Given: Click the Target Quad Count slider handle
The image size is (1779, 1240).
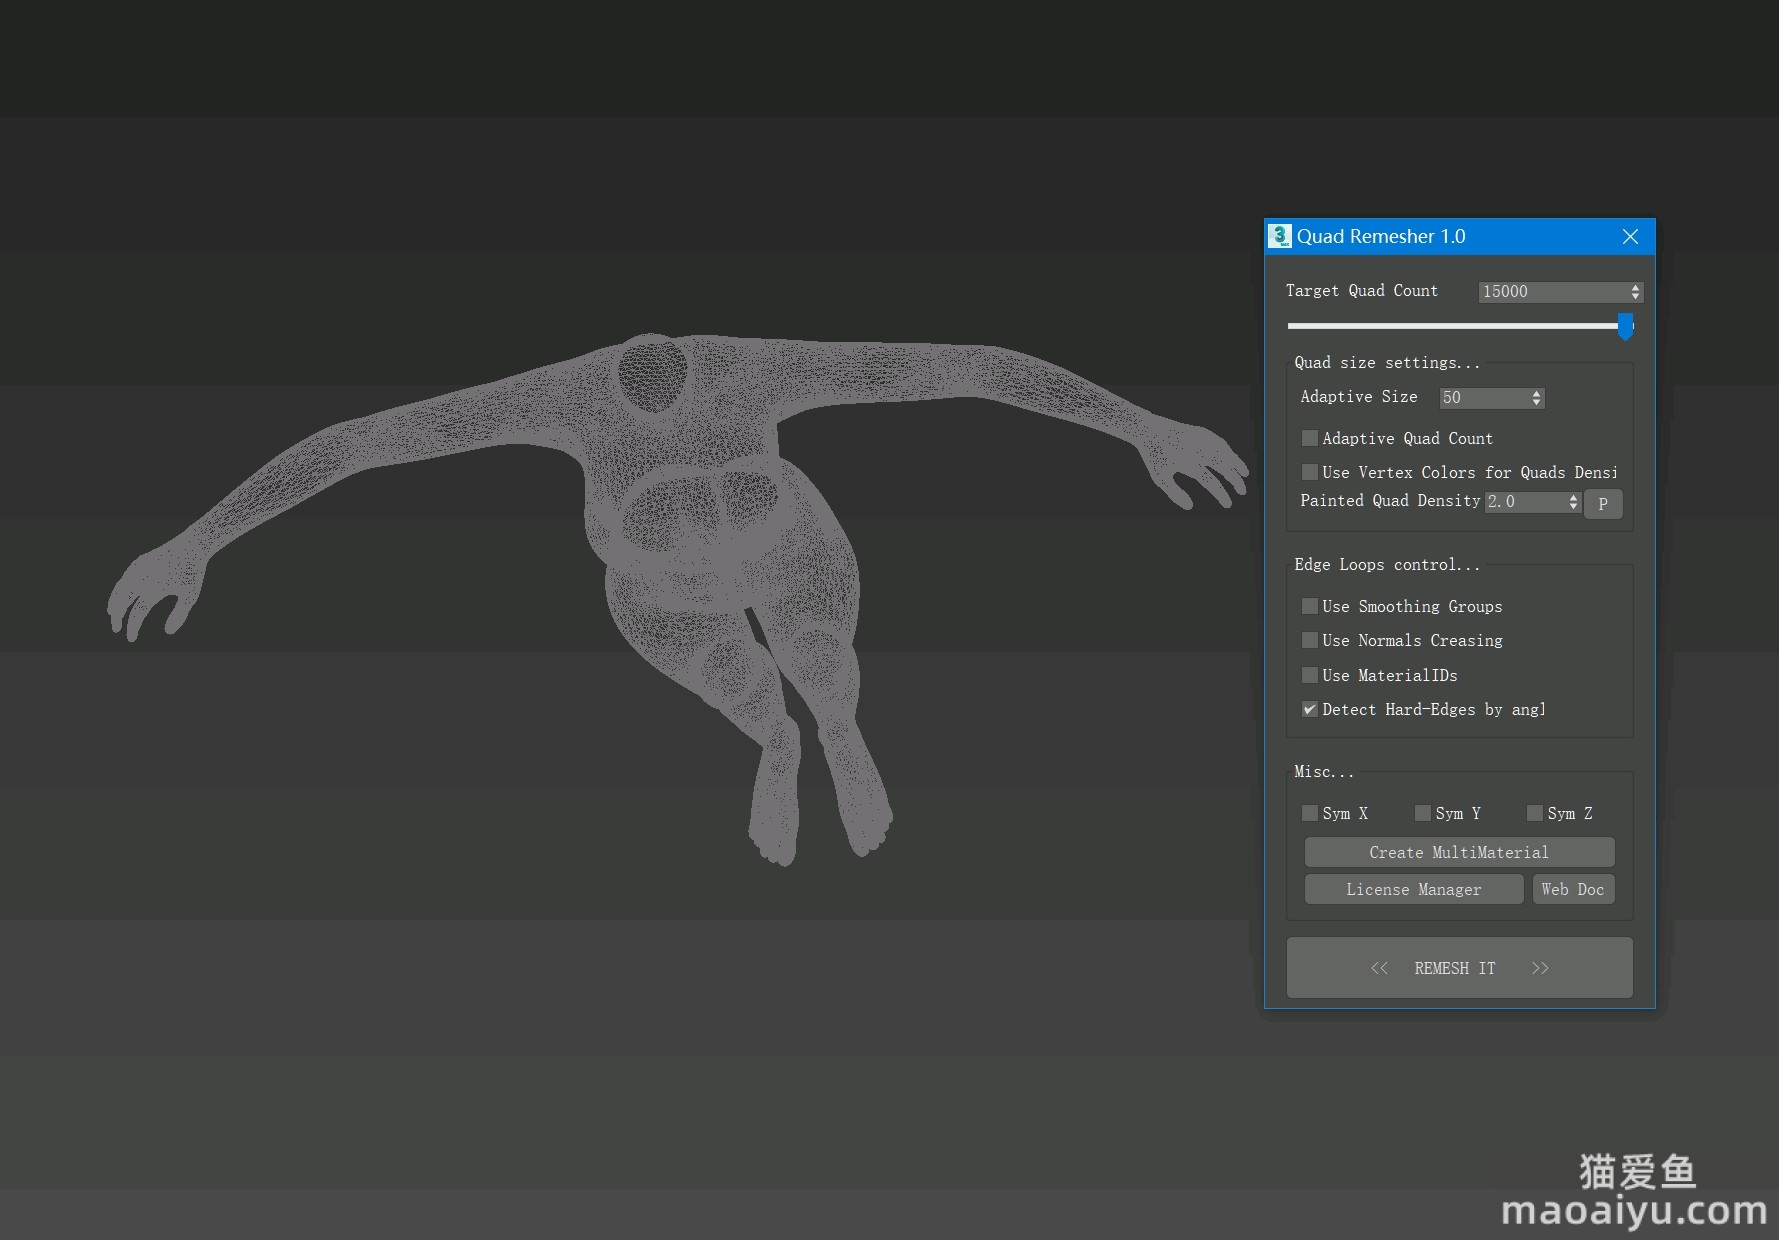Looking at the screenshot, I should tap(1625, 326).
